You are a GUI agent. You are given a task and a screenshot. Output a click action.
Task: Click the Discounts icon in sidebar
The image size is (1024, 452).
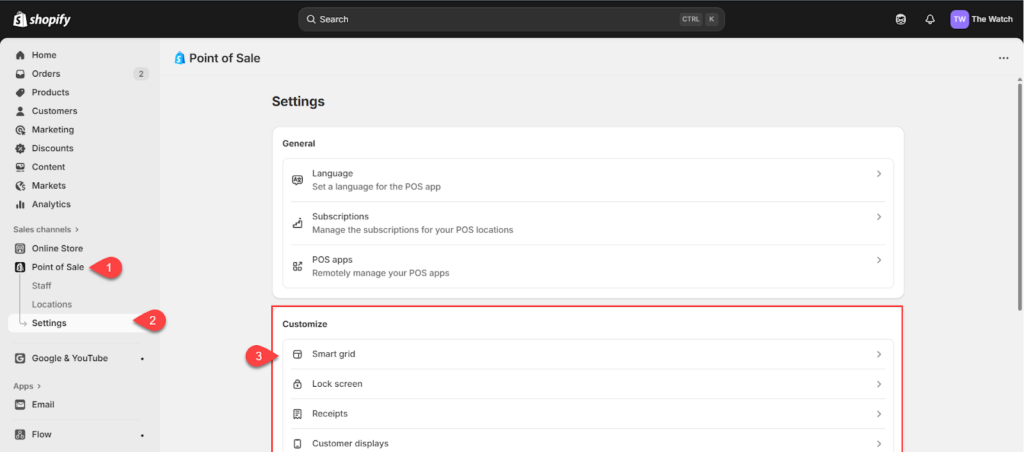click(x=20, y=148)
